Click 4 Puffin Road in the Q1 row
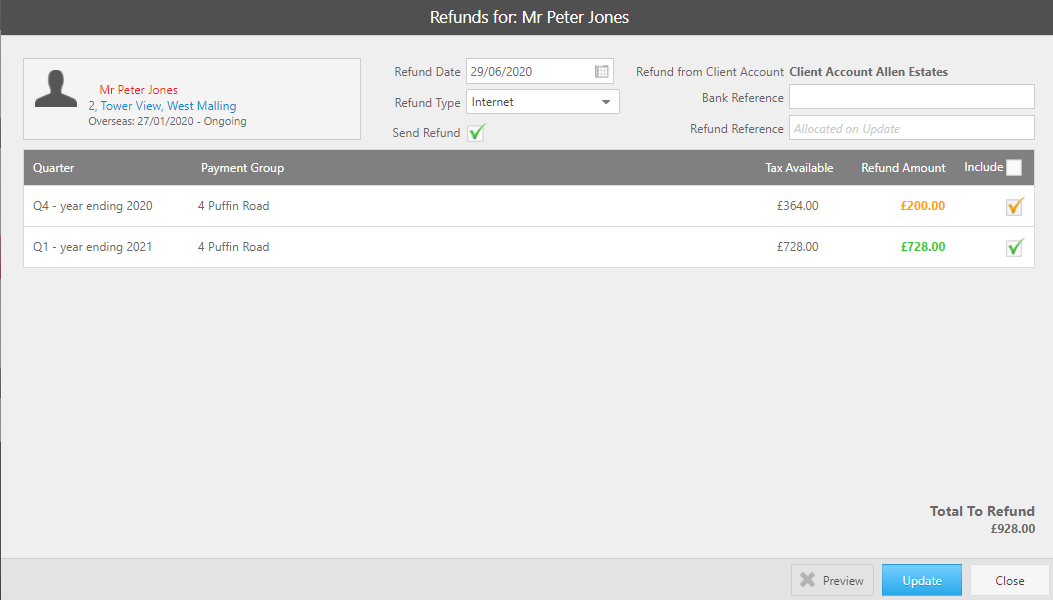Viewport: 1053px width, 600px height. click(x=234, y=247)
